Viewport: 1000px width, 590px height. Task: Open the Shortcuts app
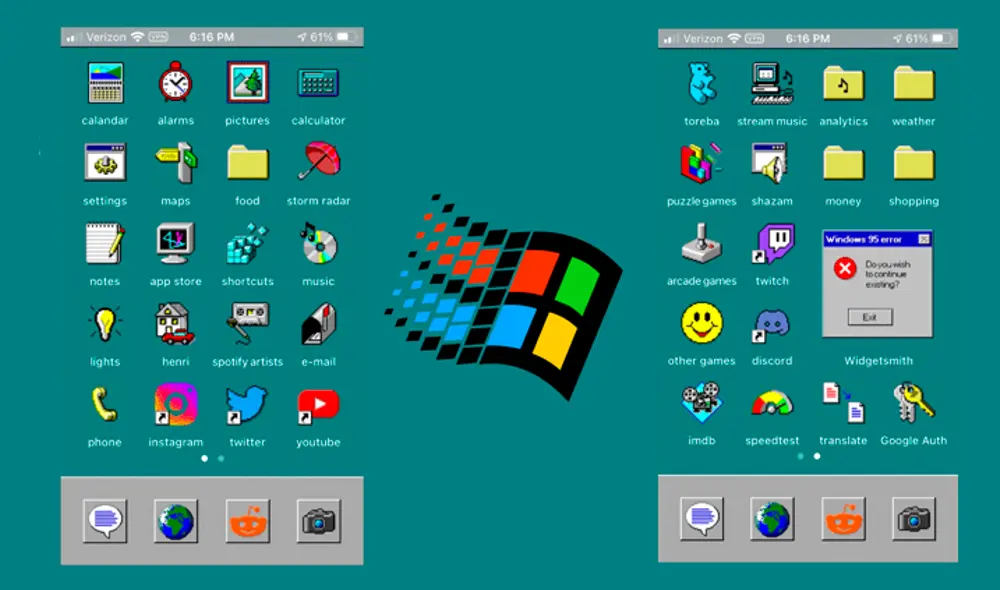(x=247, y=245)
